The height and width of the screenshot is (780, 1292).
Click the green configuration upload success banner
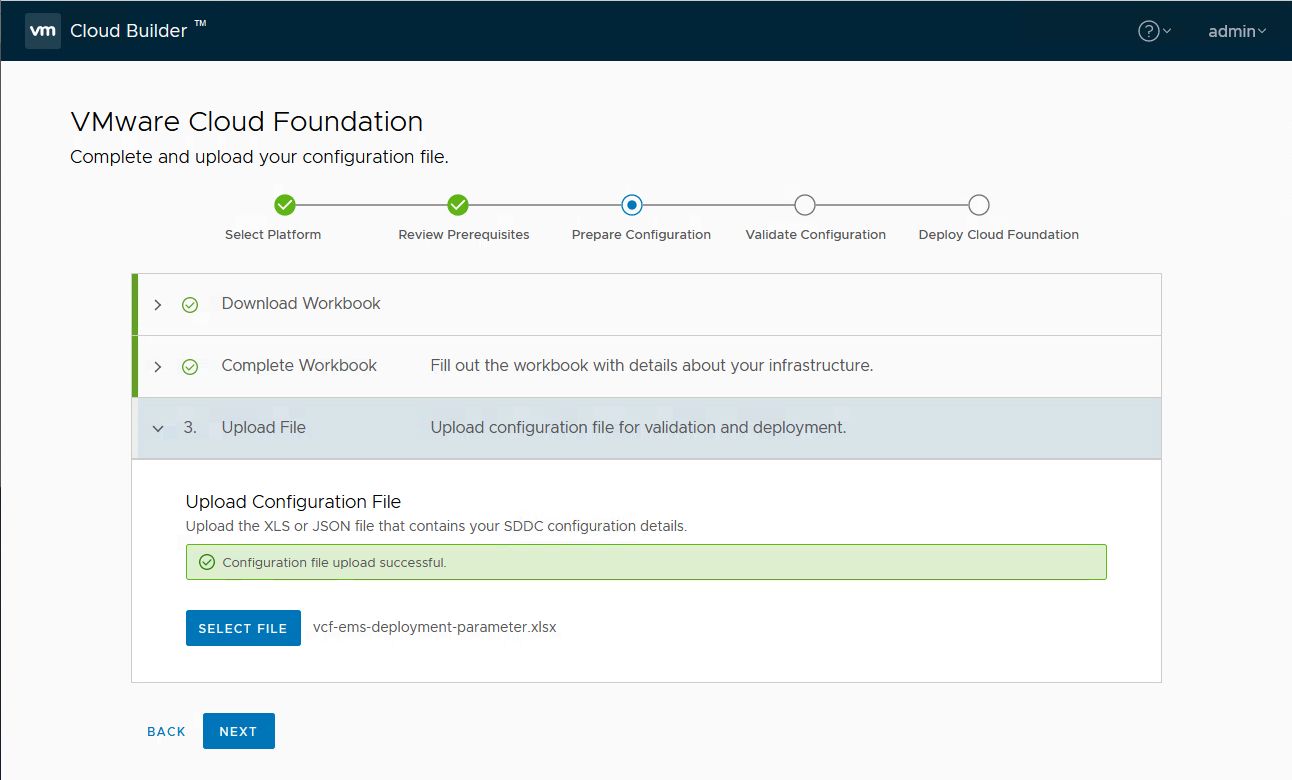[x=646, y=561]
